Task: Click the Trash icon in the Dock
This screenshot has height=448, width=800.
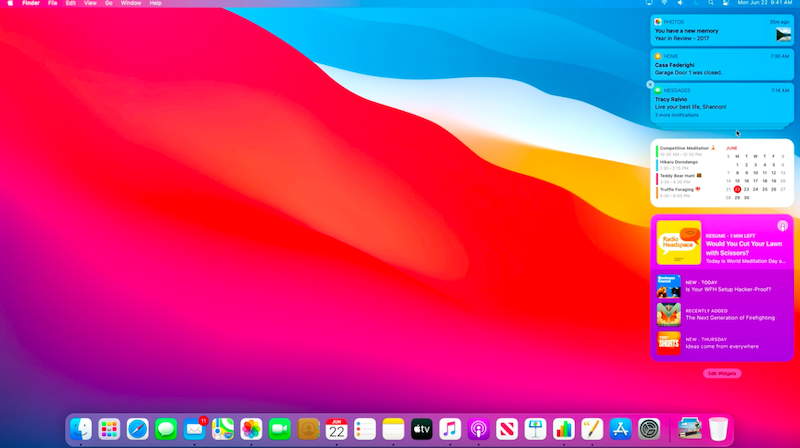Action: tap(718, 429)
